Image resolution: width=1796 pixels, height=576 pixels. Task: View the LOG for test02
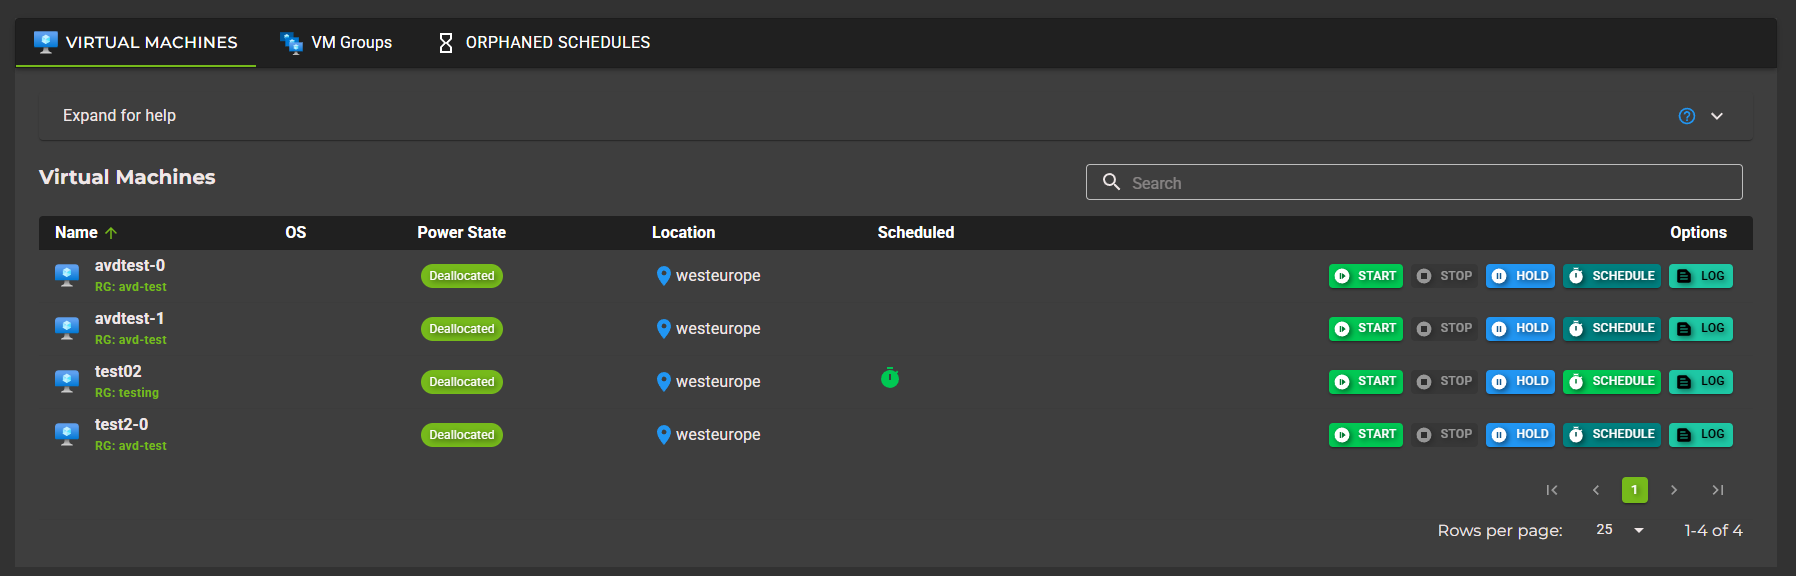1701,381
